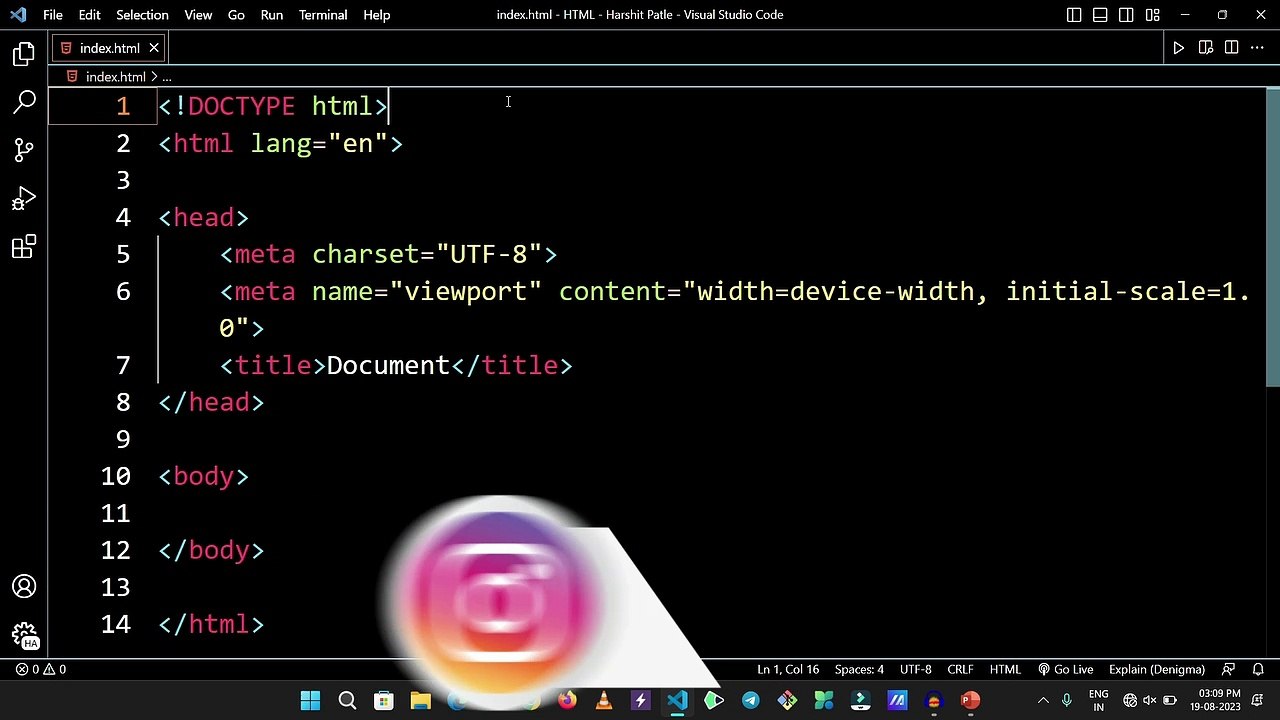Open Telegram from taskbar
Image resolution: width=1280 pixels, height=720 pixels.
click(750, 700)
